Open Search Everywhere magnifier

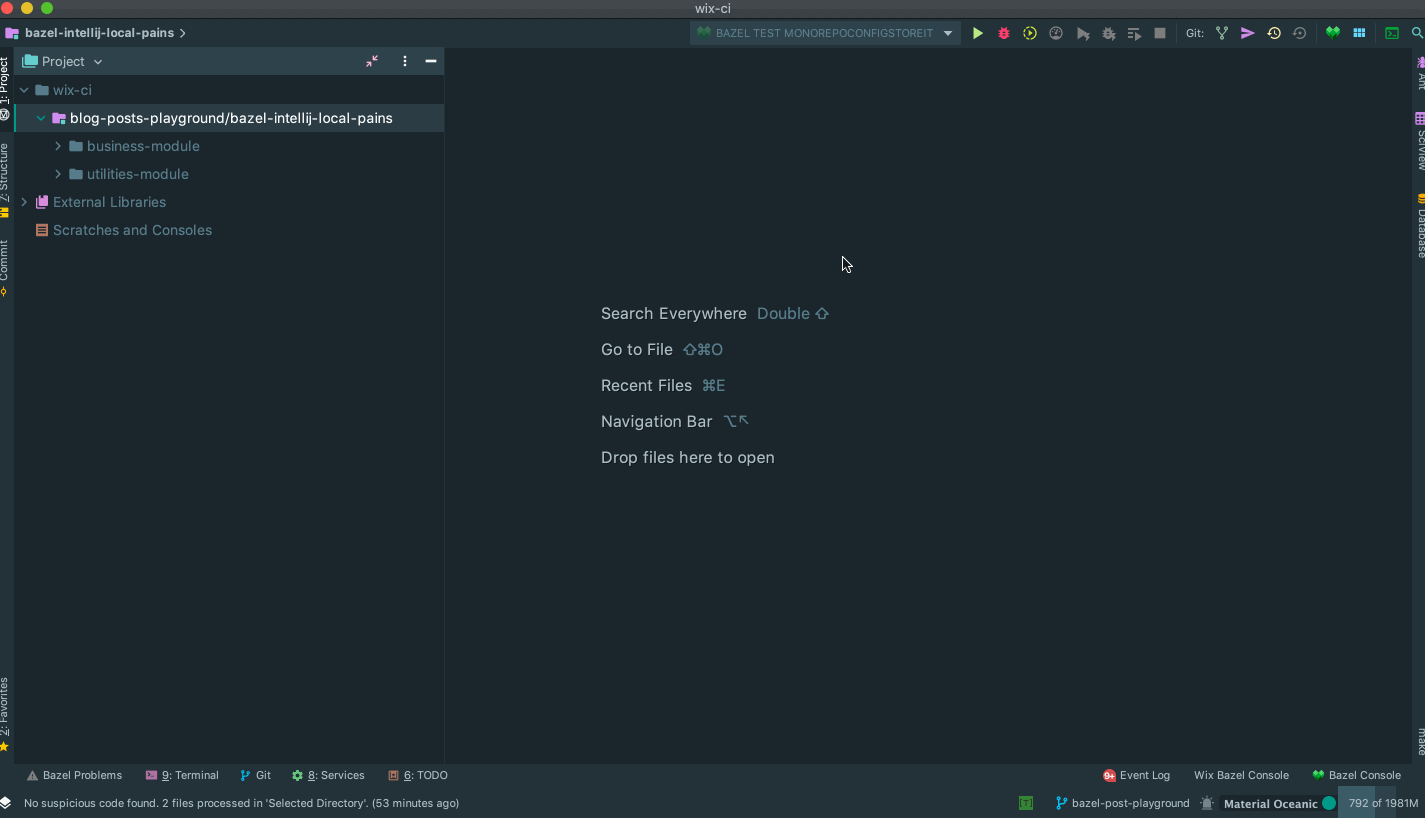coord(1417,33)
